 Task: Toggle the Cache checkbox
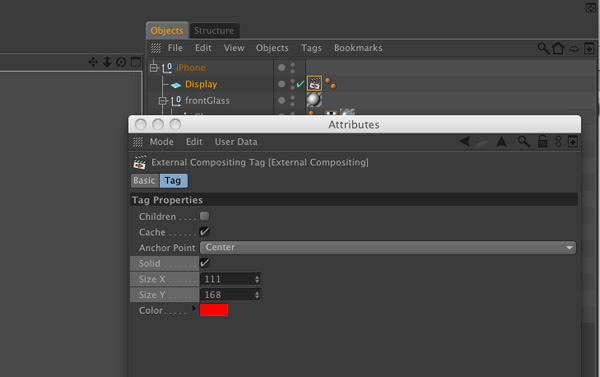pos(205,232)
